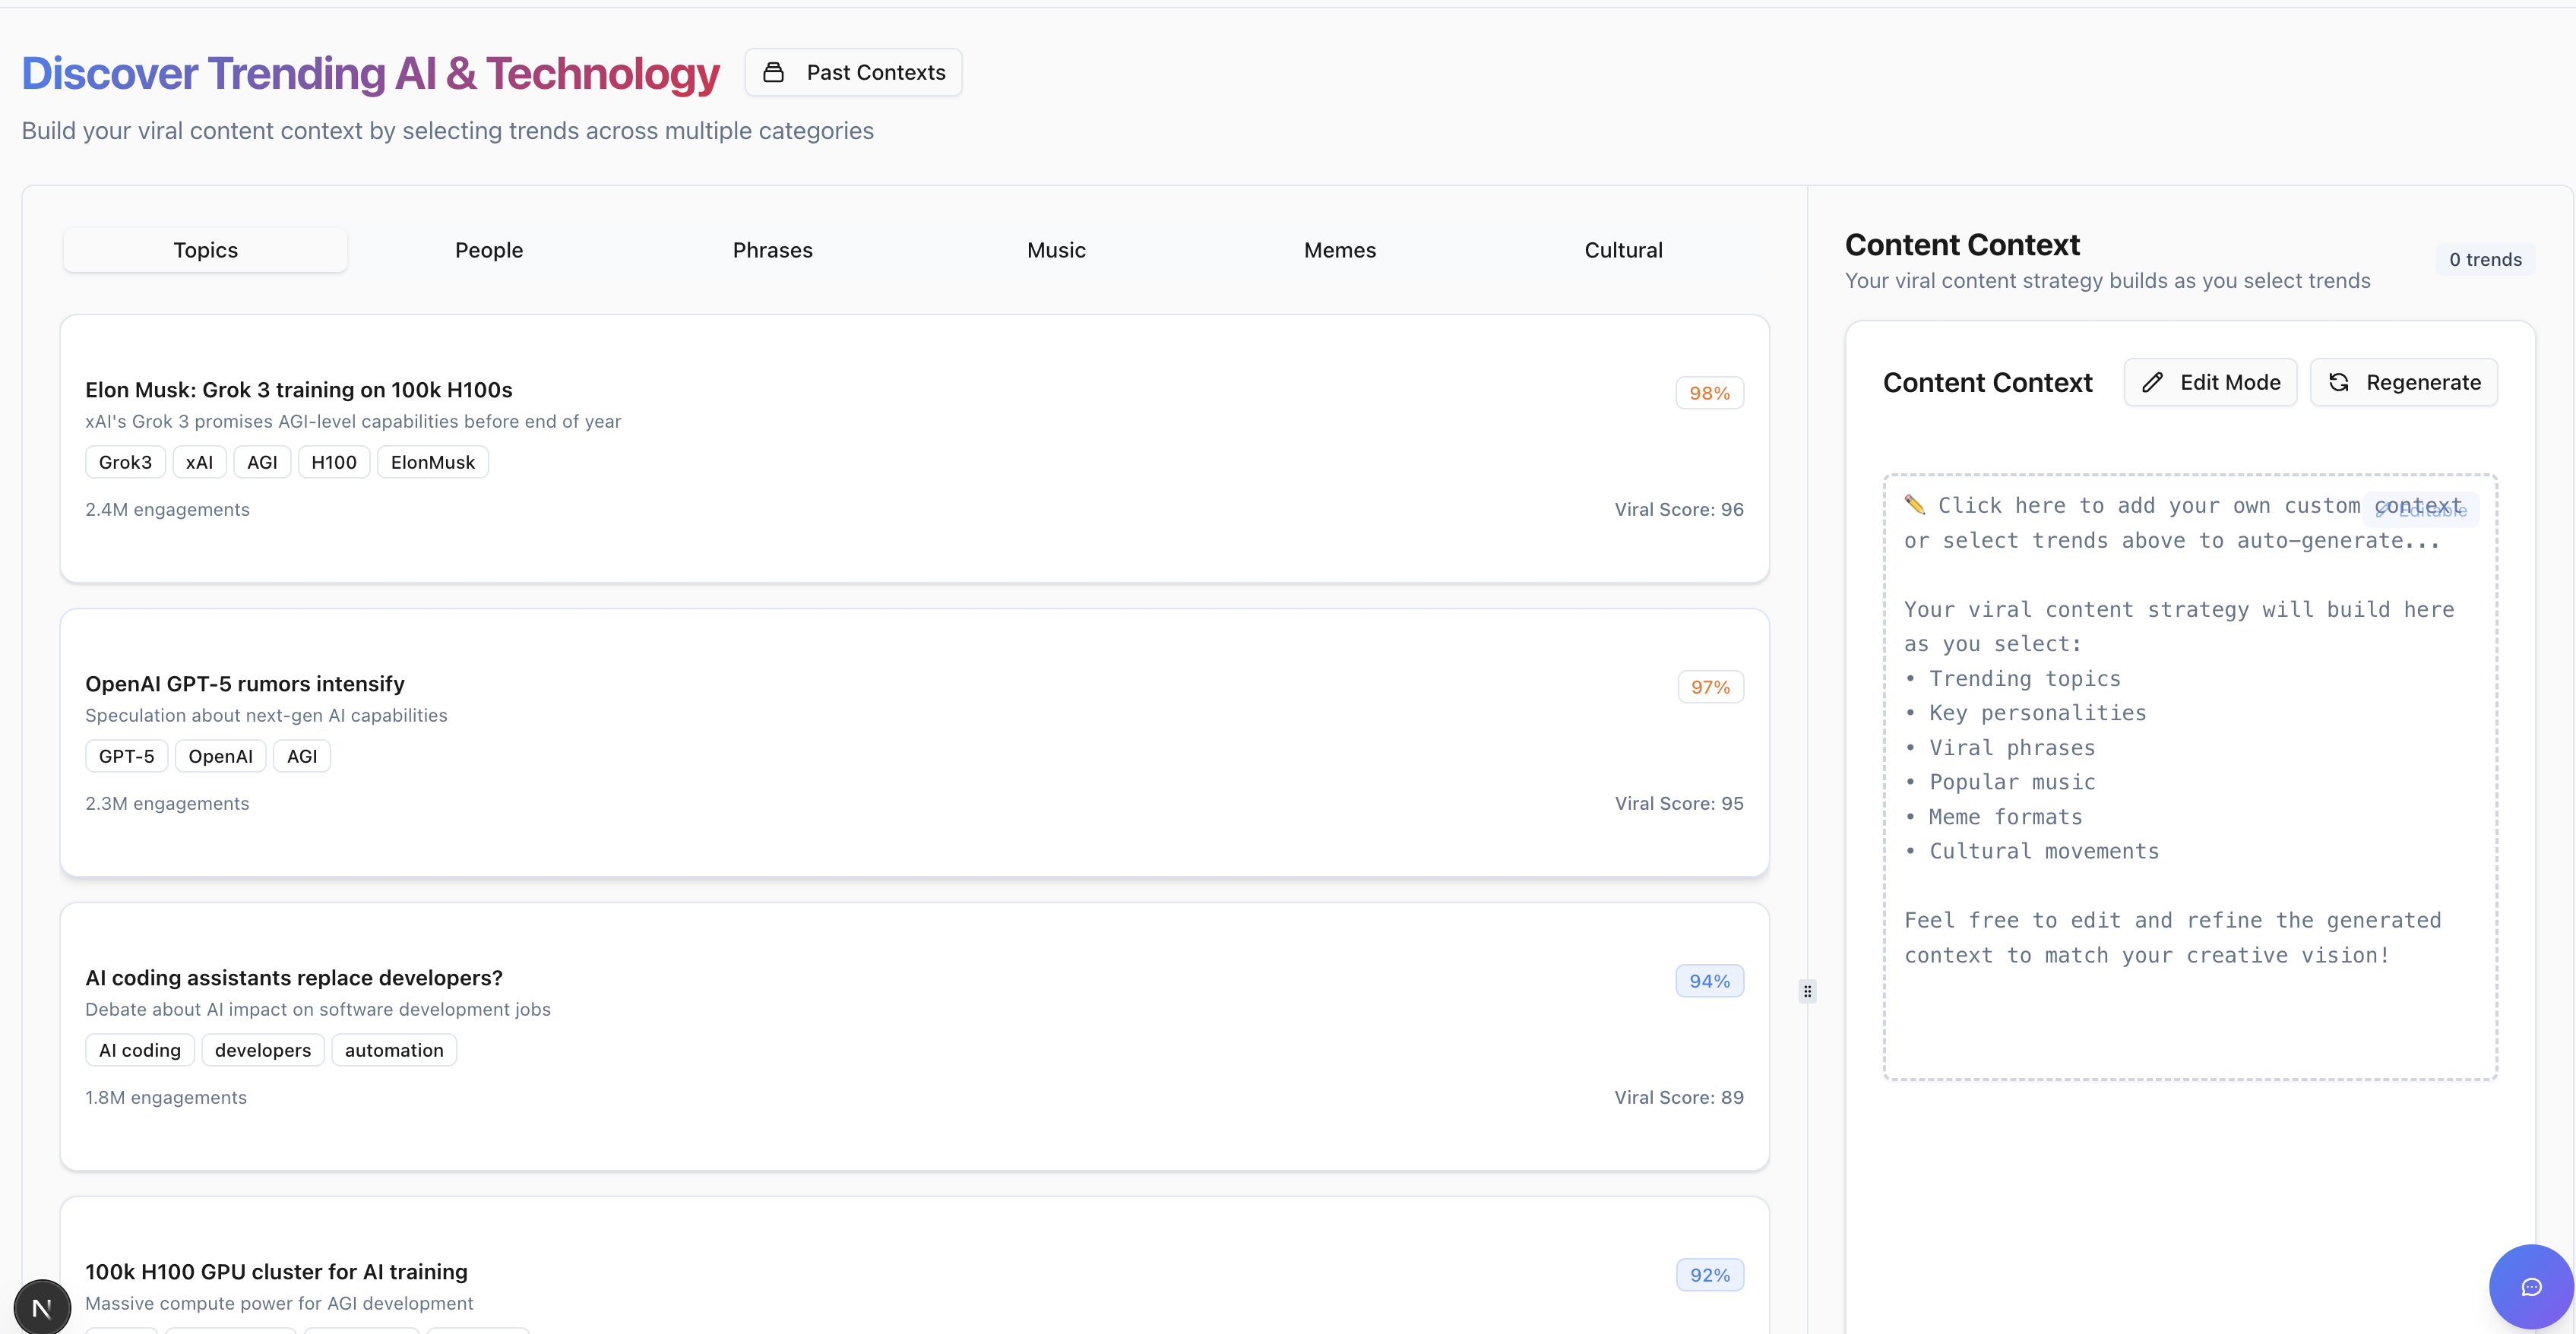Screen dimensions: 2576x1334
Task: Click the Past Contexts button
Action: 853,72
